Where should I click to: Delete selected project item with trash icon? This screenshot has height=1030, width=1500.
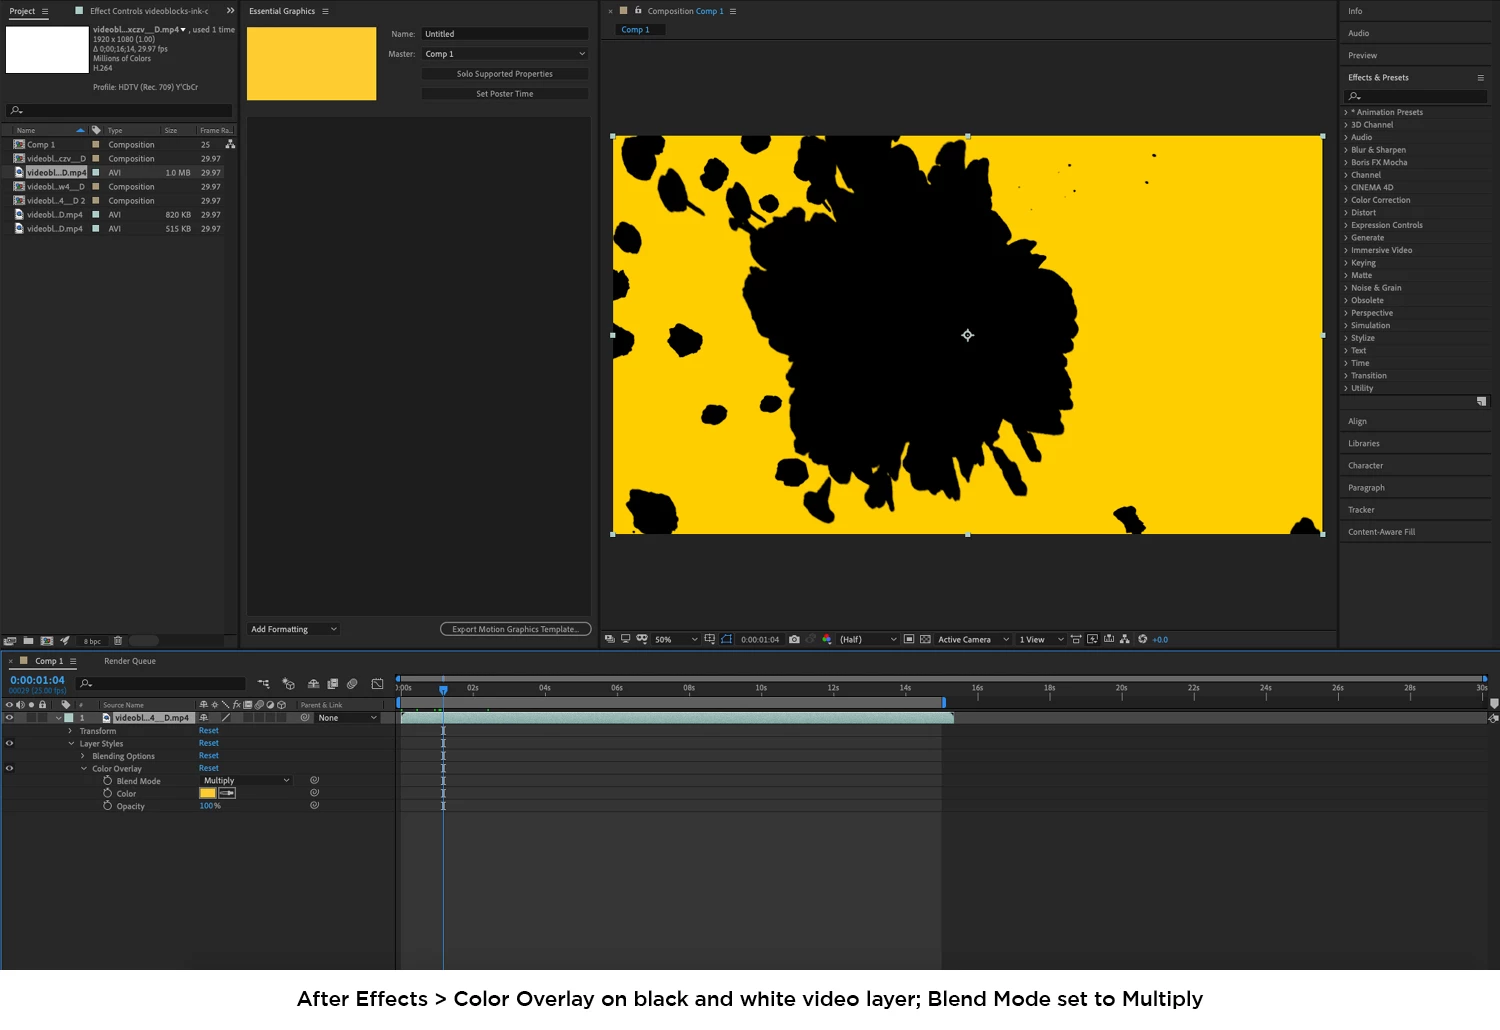117,641
